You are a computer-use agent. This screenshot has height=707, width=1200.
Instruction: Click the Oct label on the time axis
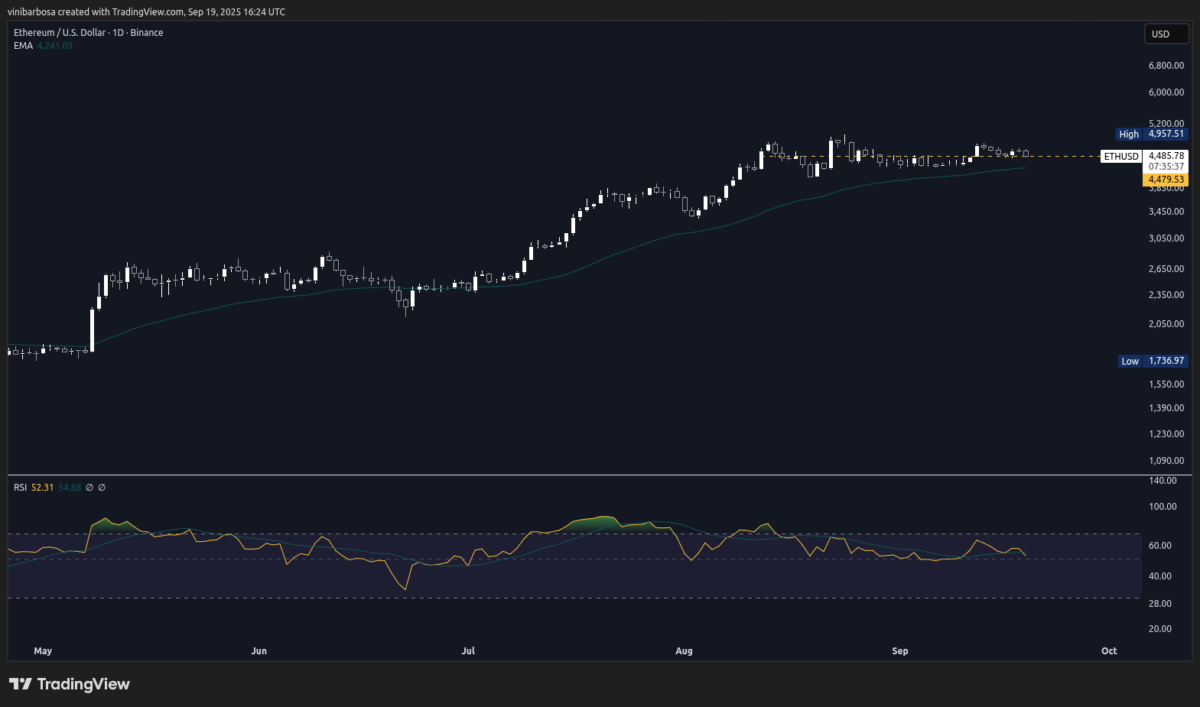coord(1108,650)
